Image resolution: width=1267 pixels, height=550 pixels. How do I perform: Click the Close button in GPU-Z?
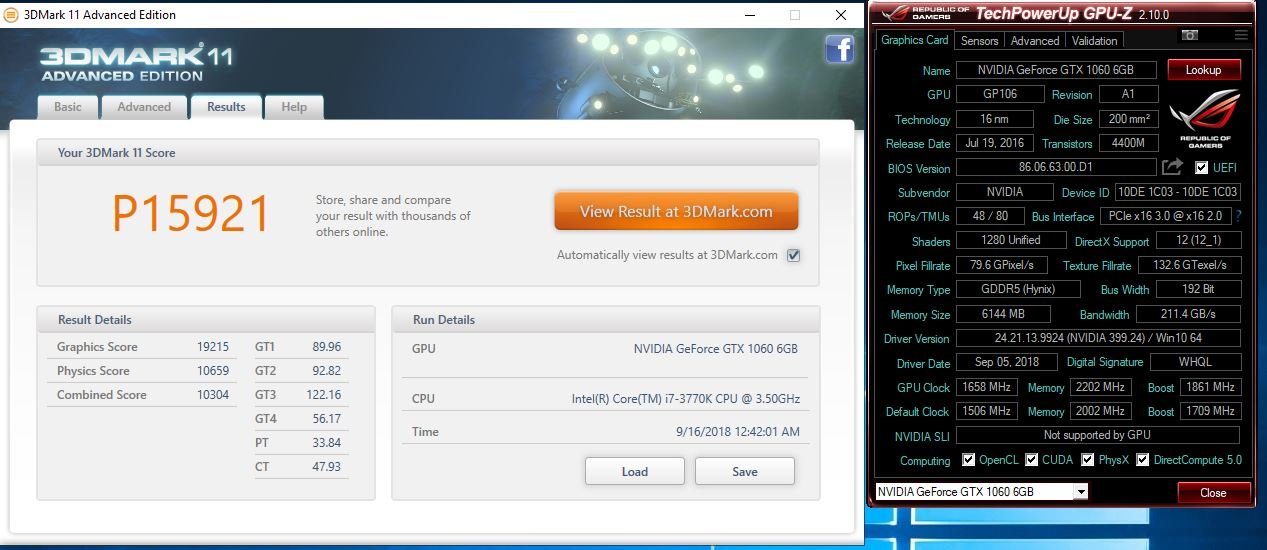tap(1213, 492)
